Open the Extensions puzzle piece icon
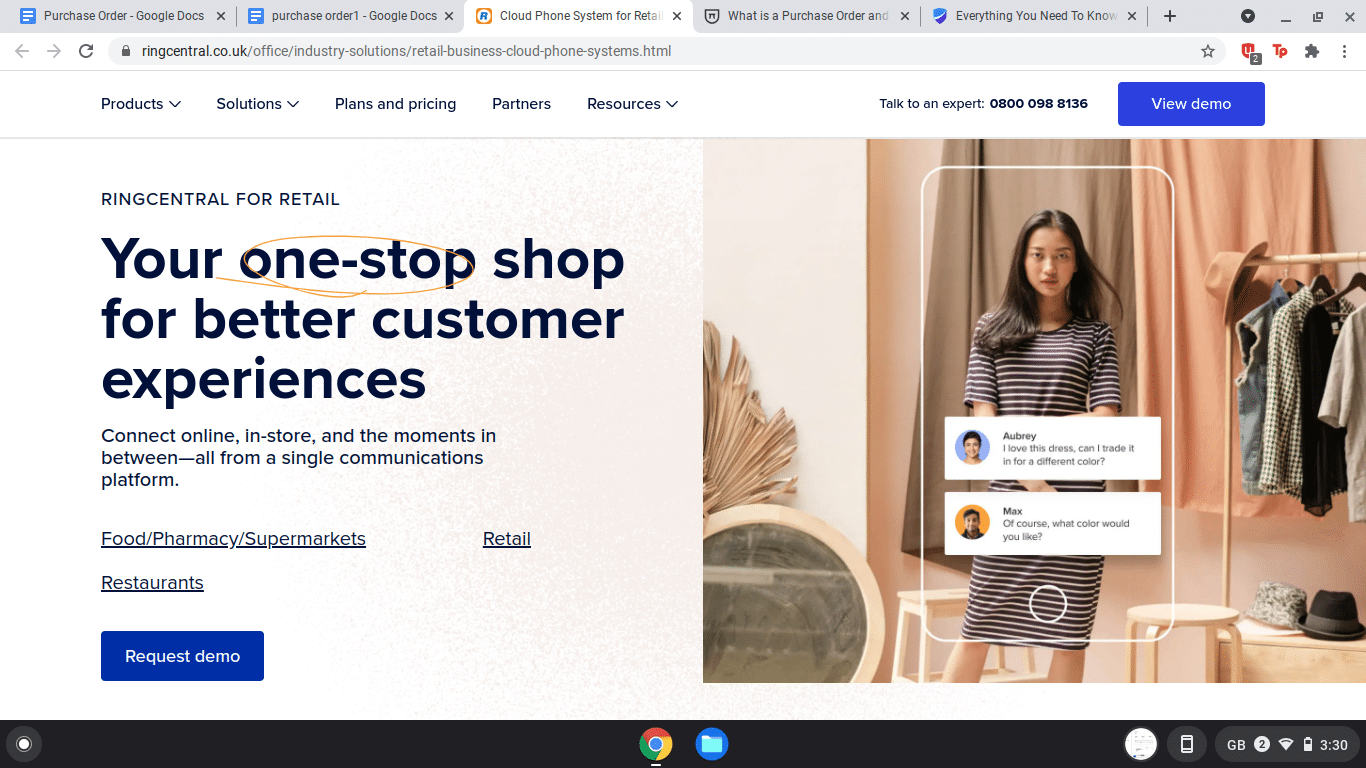This screenshot has width=1366, height=768. (1312, 51)
